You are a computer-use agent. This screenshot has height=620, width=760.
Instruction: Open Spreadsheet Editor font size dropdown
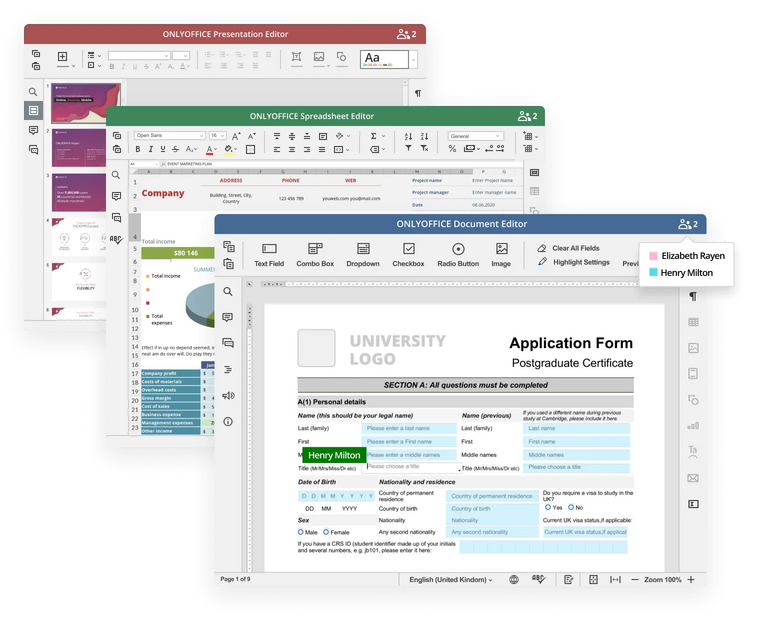tap(217, 135)
